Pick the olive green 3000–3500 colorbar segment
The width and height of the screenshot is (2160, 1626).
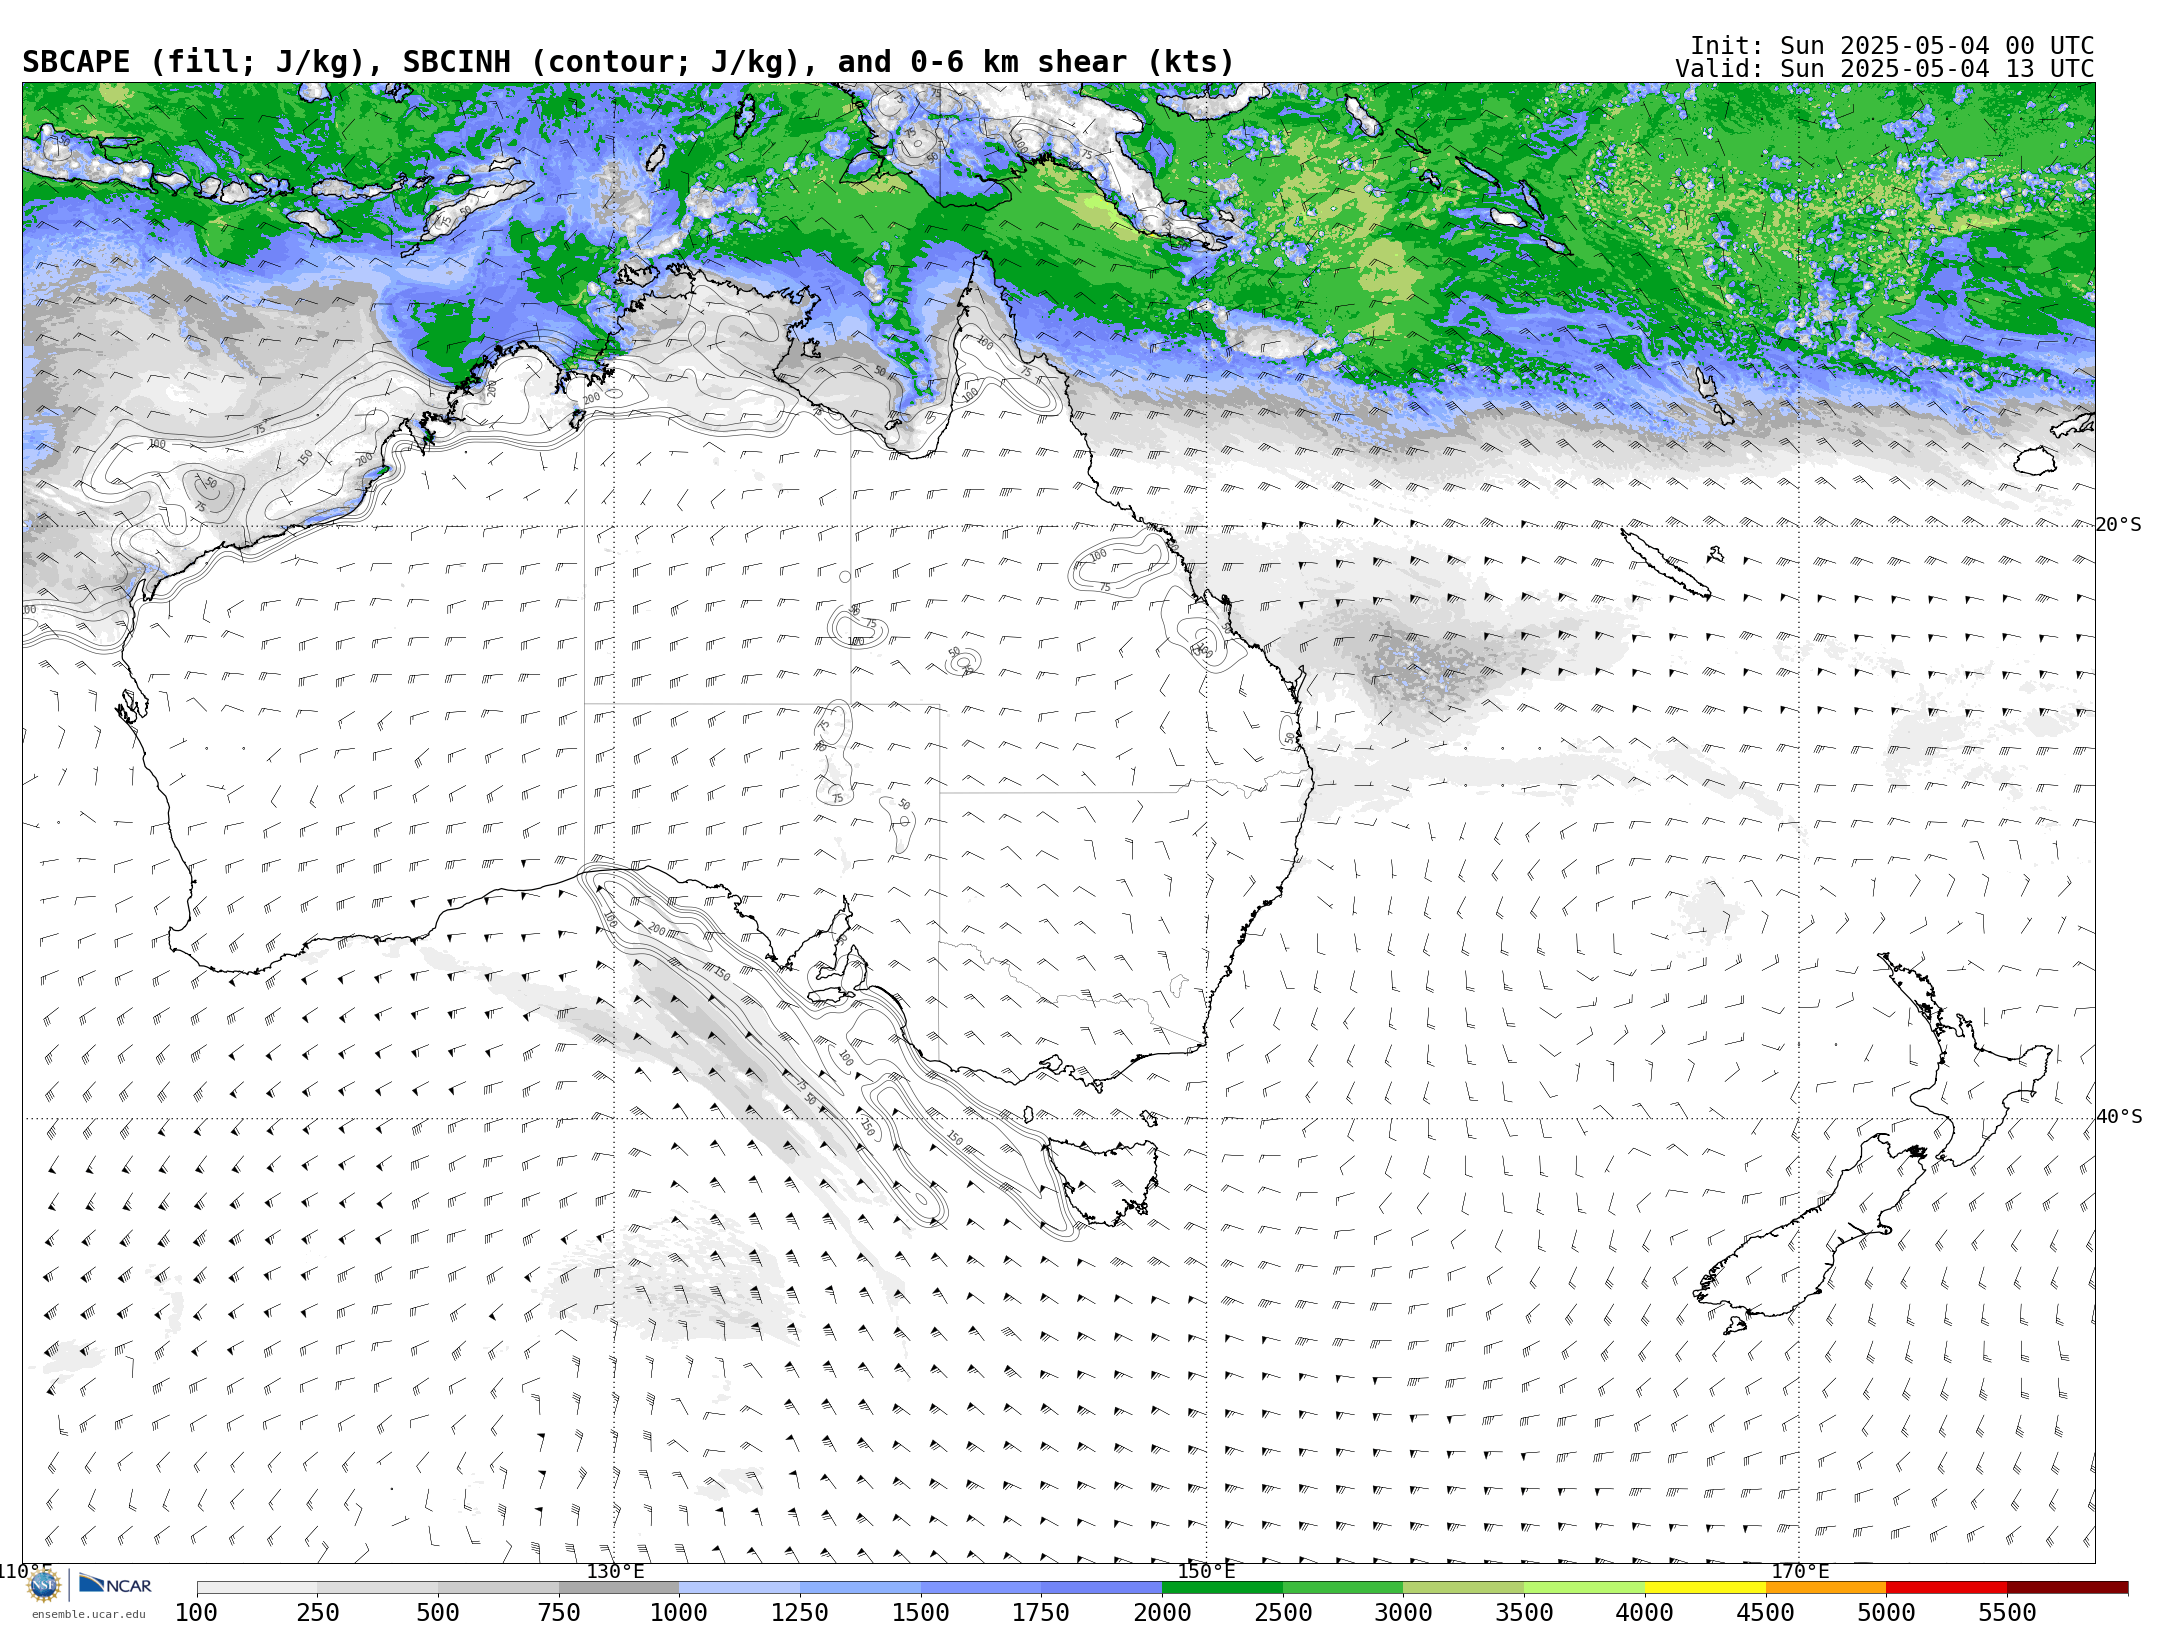[1464, 1588]
